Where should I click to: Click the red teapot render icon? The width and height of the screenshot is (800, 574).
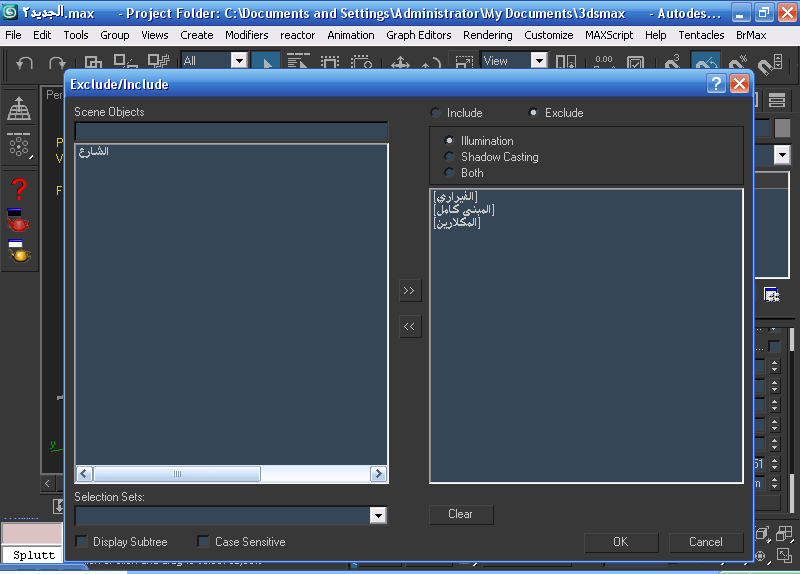(x=18, y=220)
